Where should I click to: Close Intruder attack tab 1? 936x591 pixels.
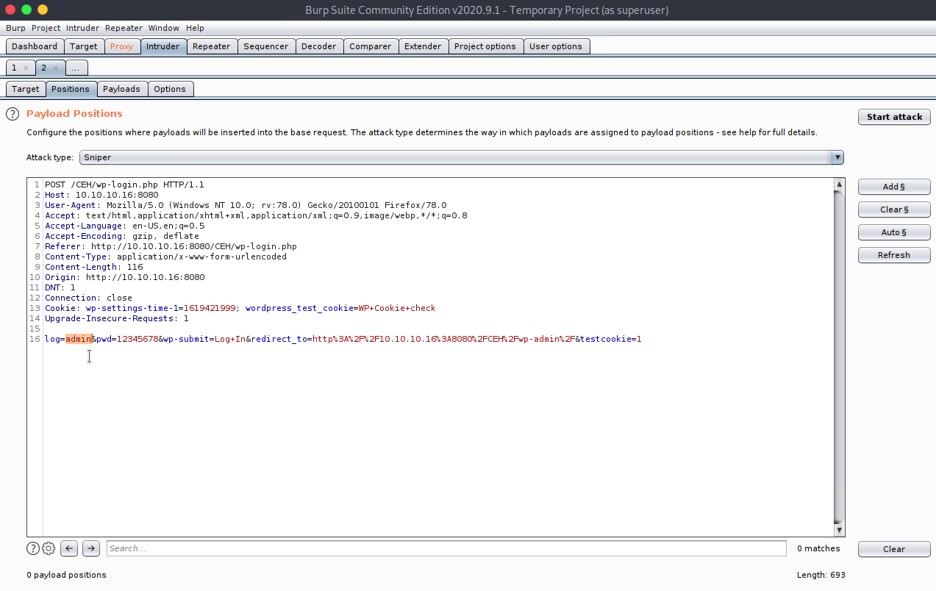[x=26, y=68]
